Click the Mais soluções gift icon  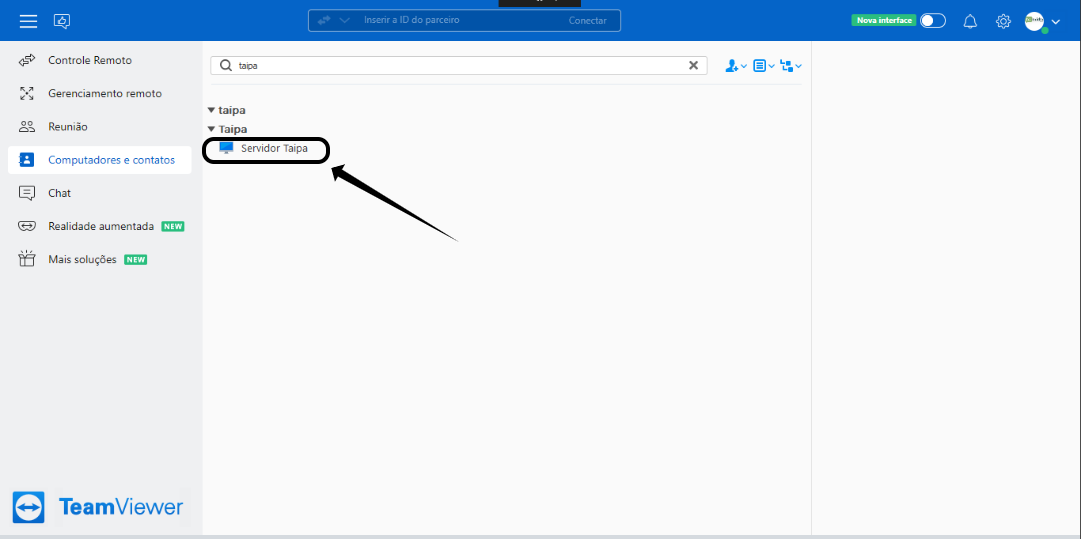[27, 259]
